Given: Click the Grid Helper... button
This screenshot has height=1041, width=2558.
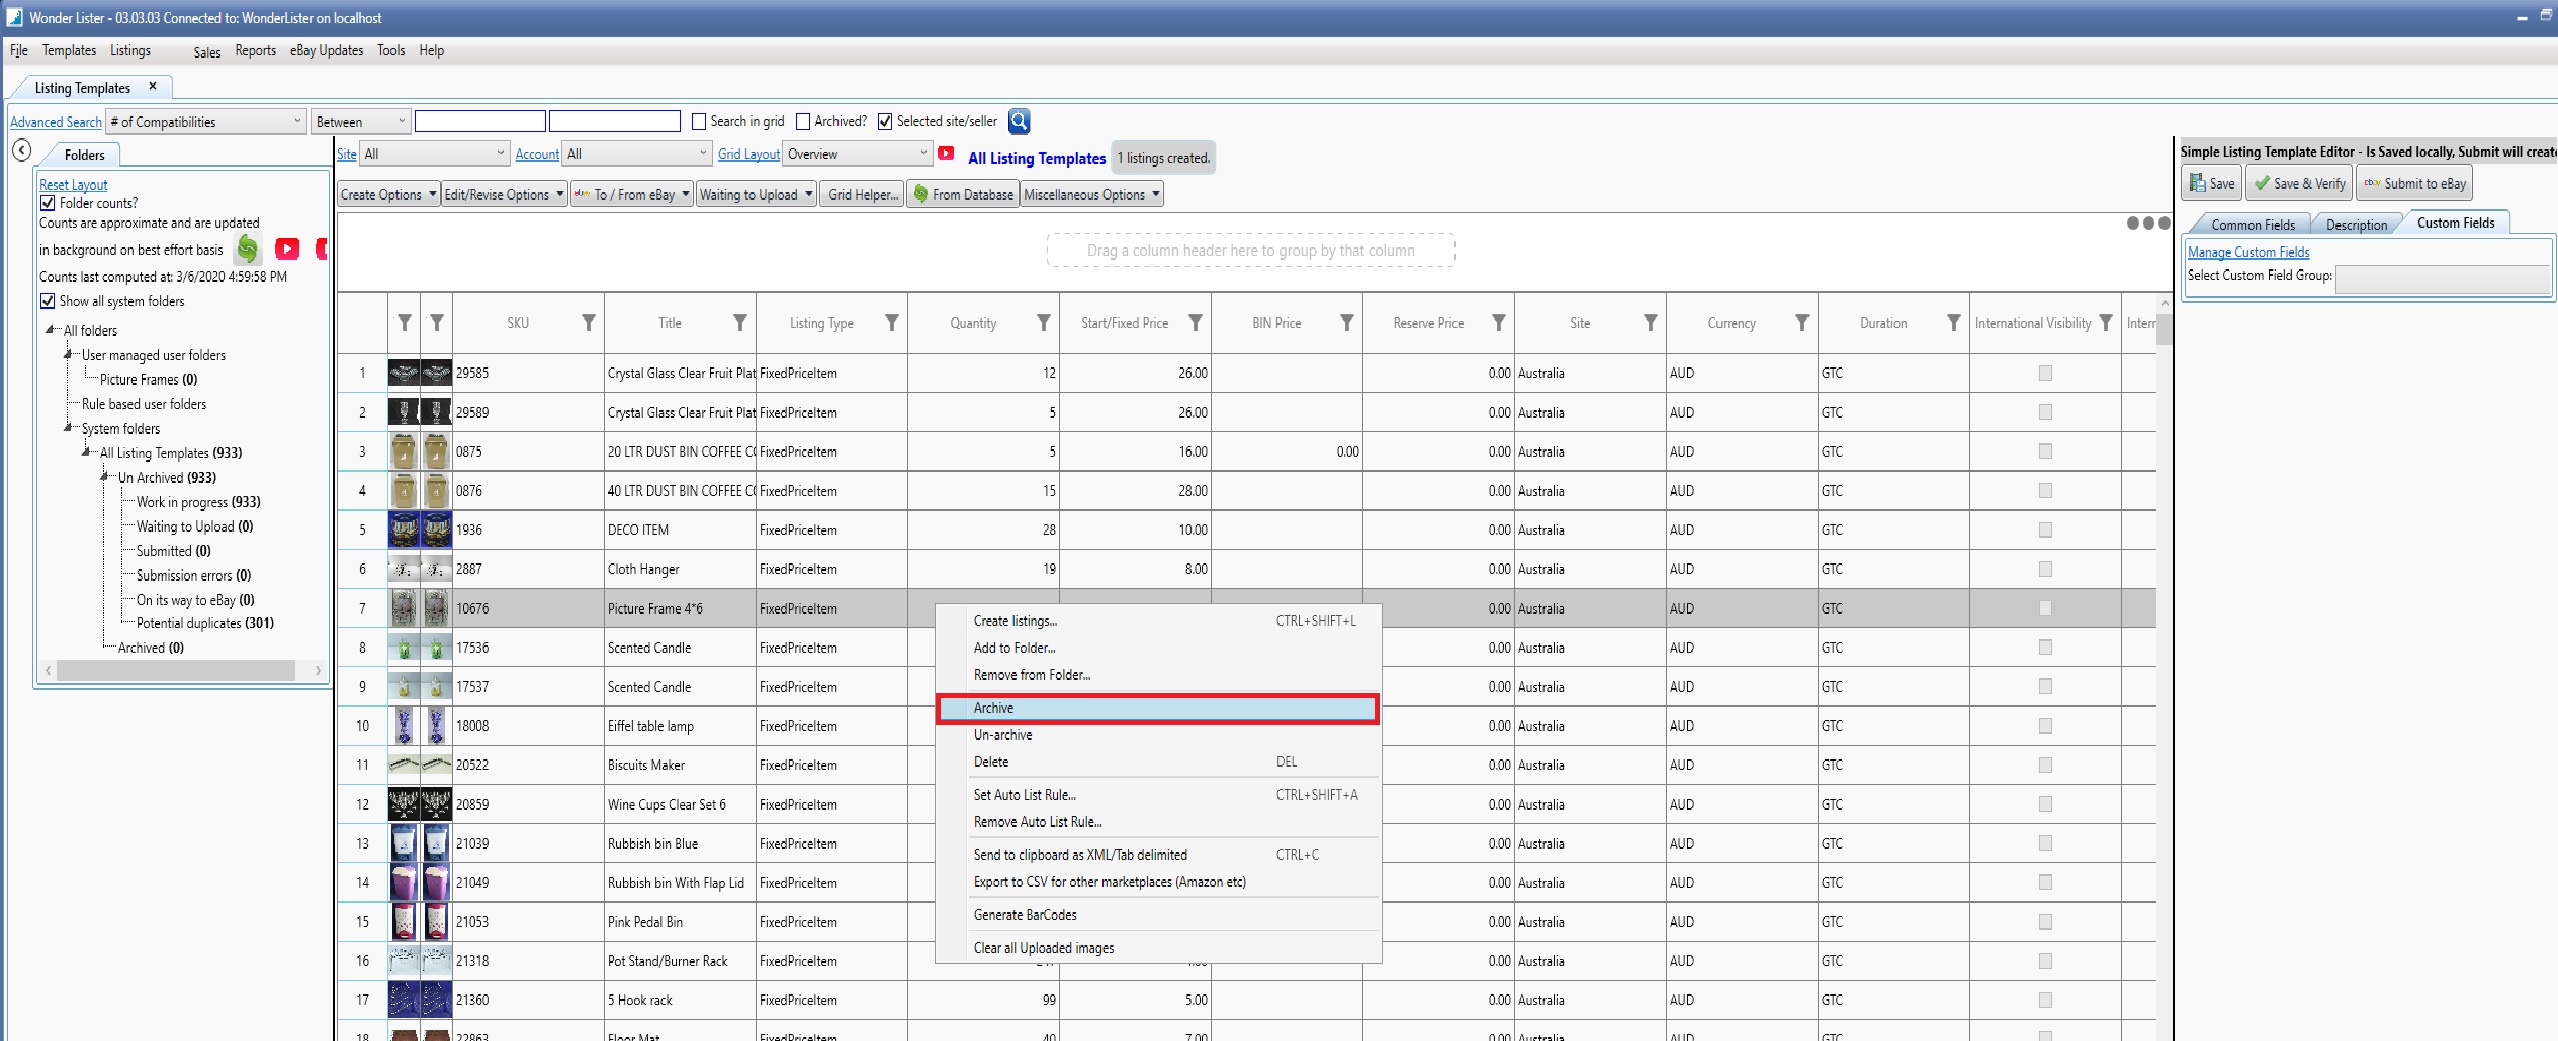Looking at the screenshot, I should point(862,194).
